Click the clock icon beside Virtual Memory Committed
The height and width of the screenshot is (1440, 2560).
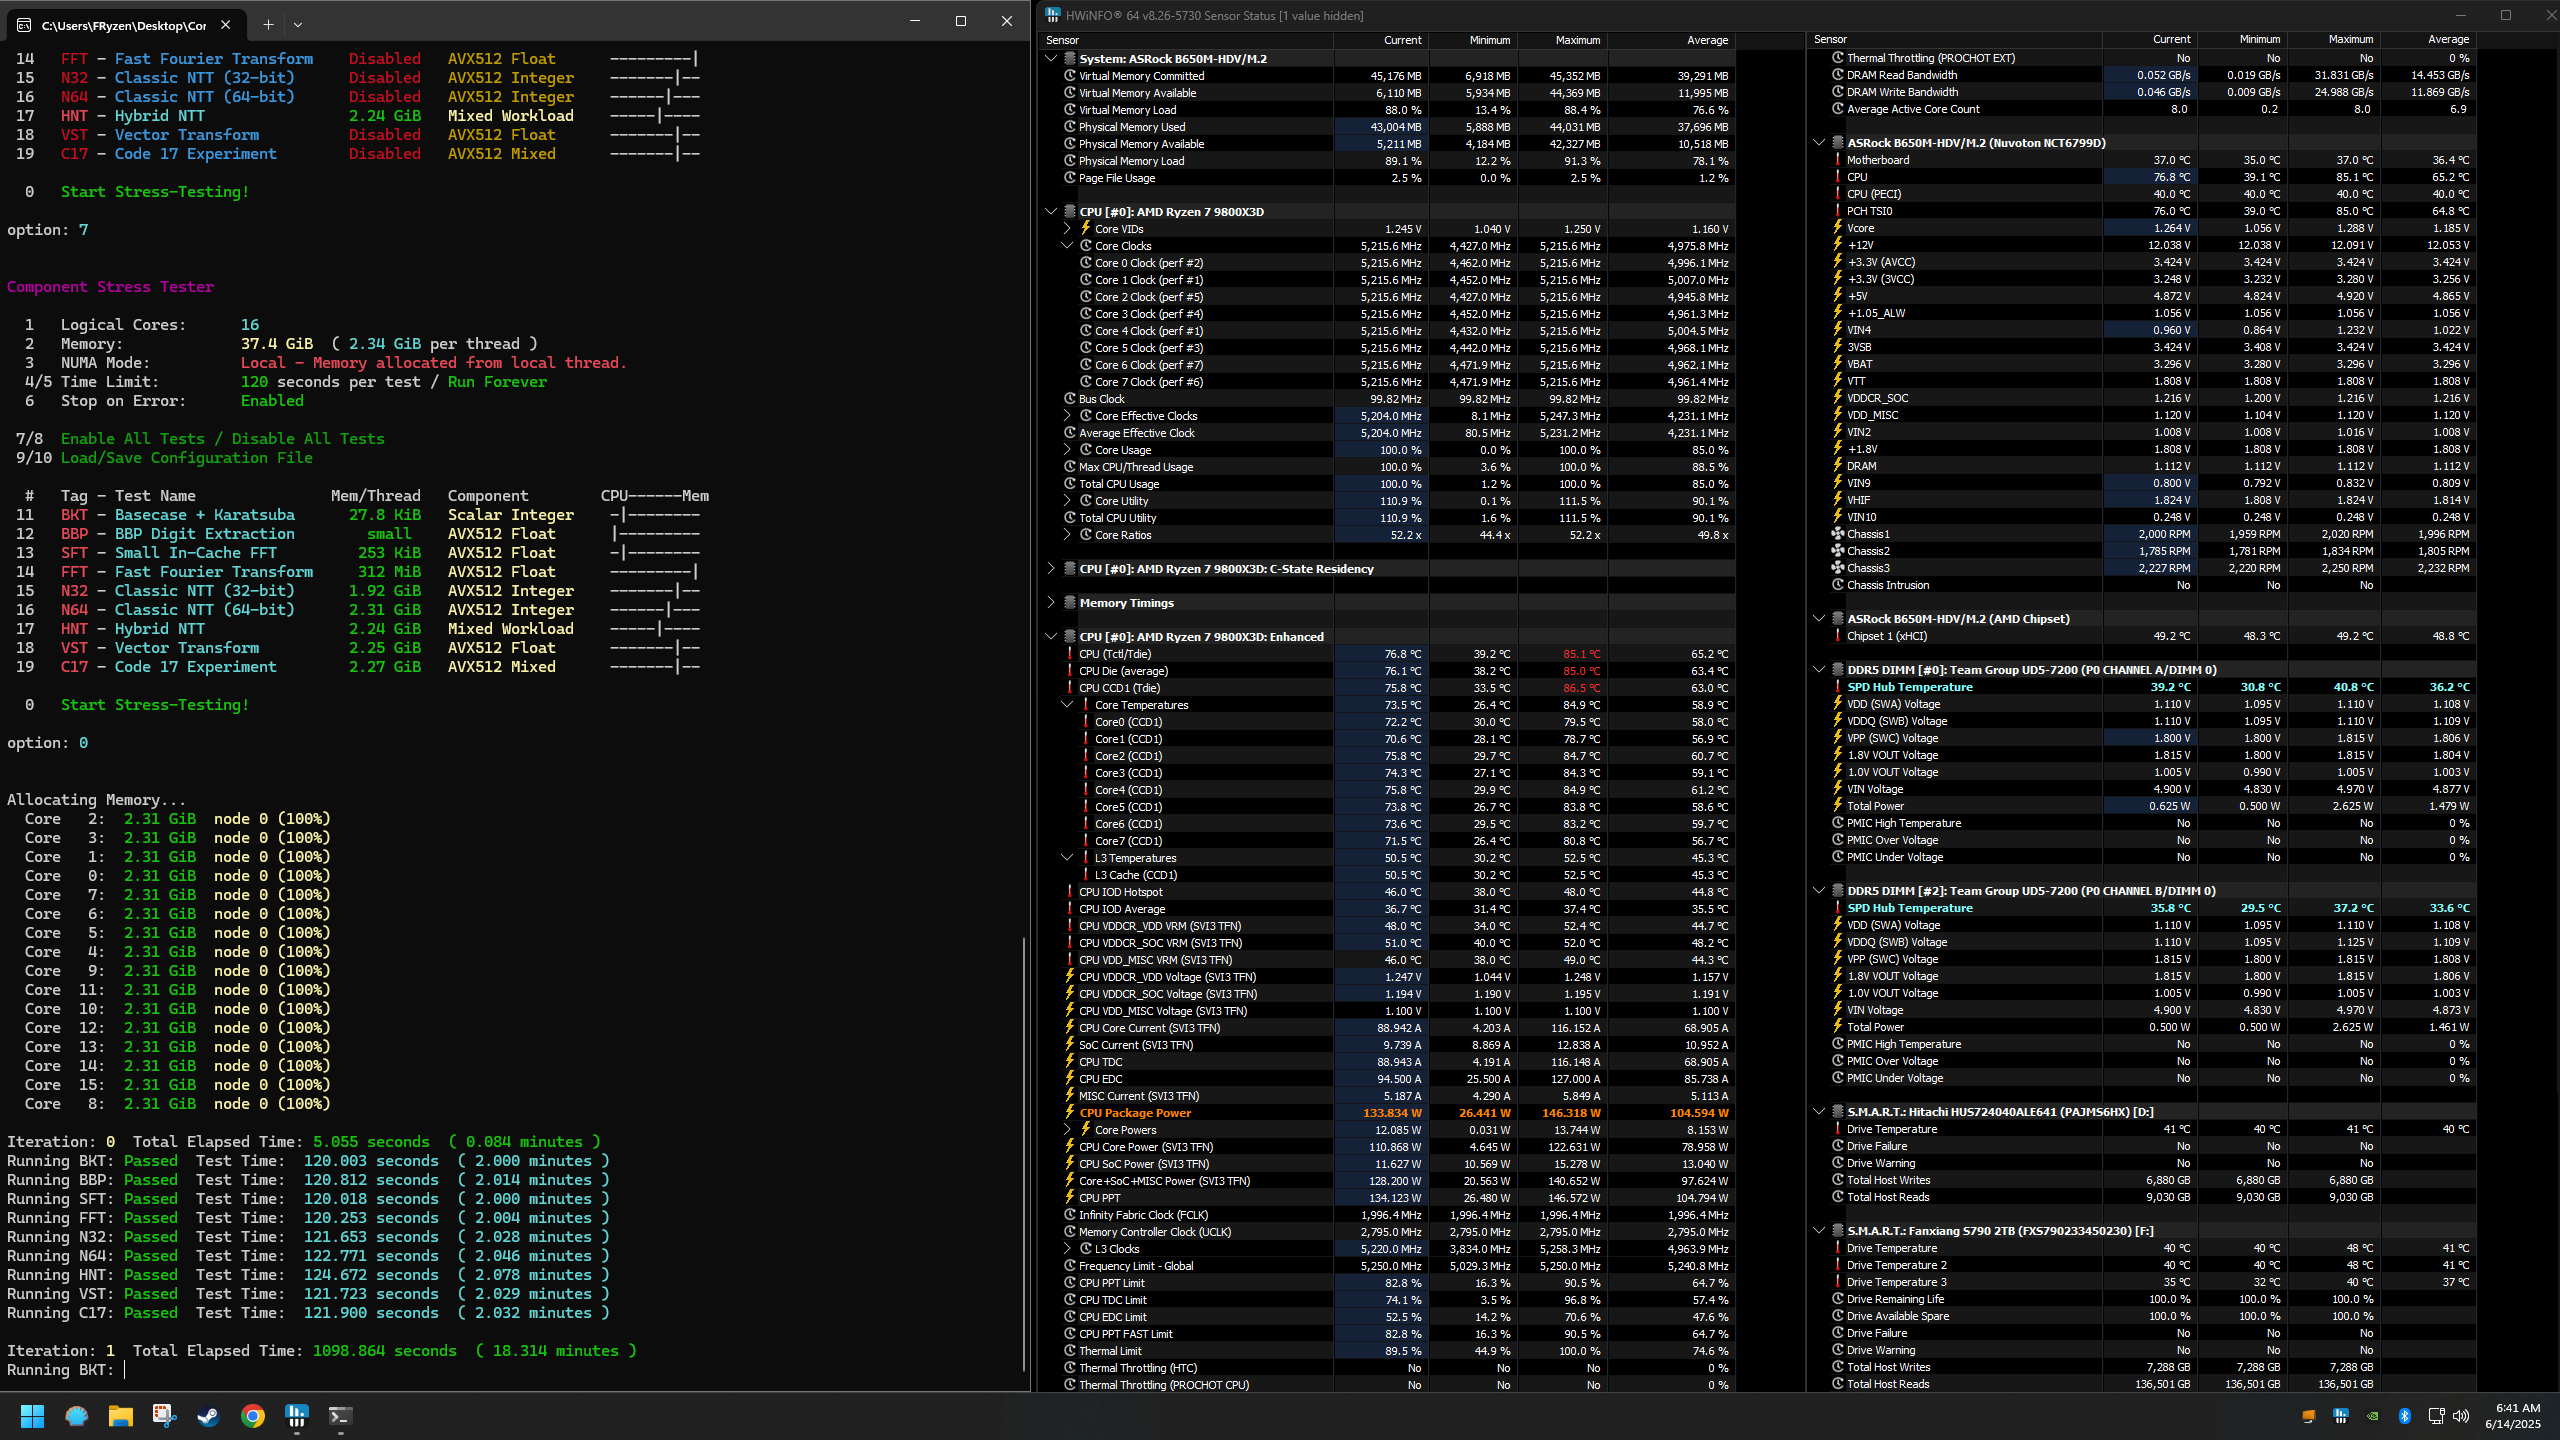click(1069, 76)
